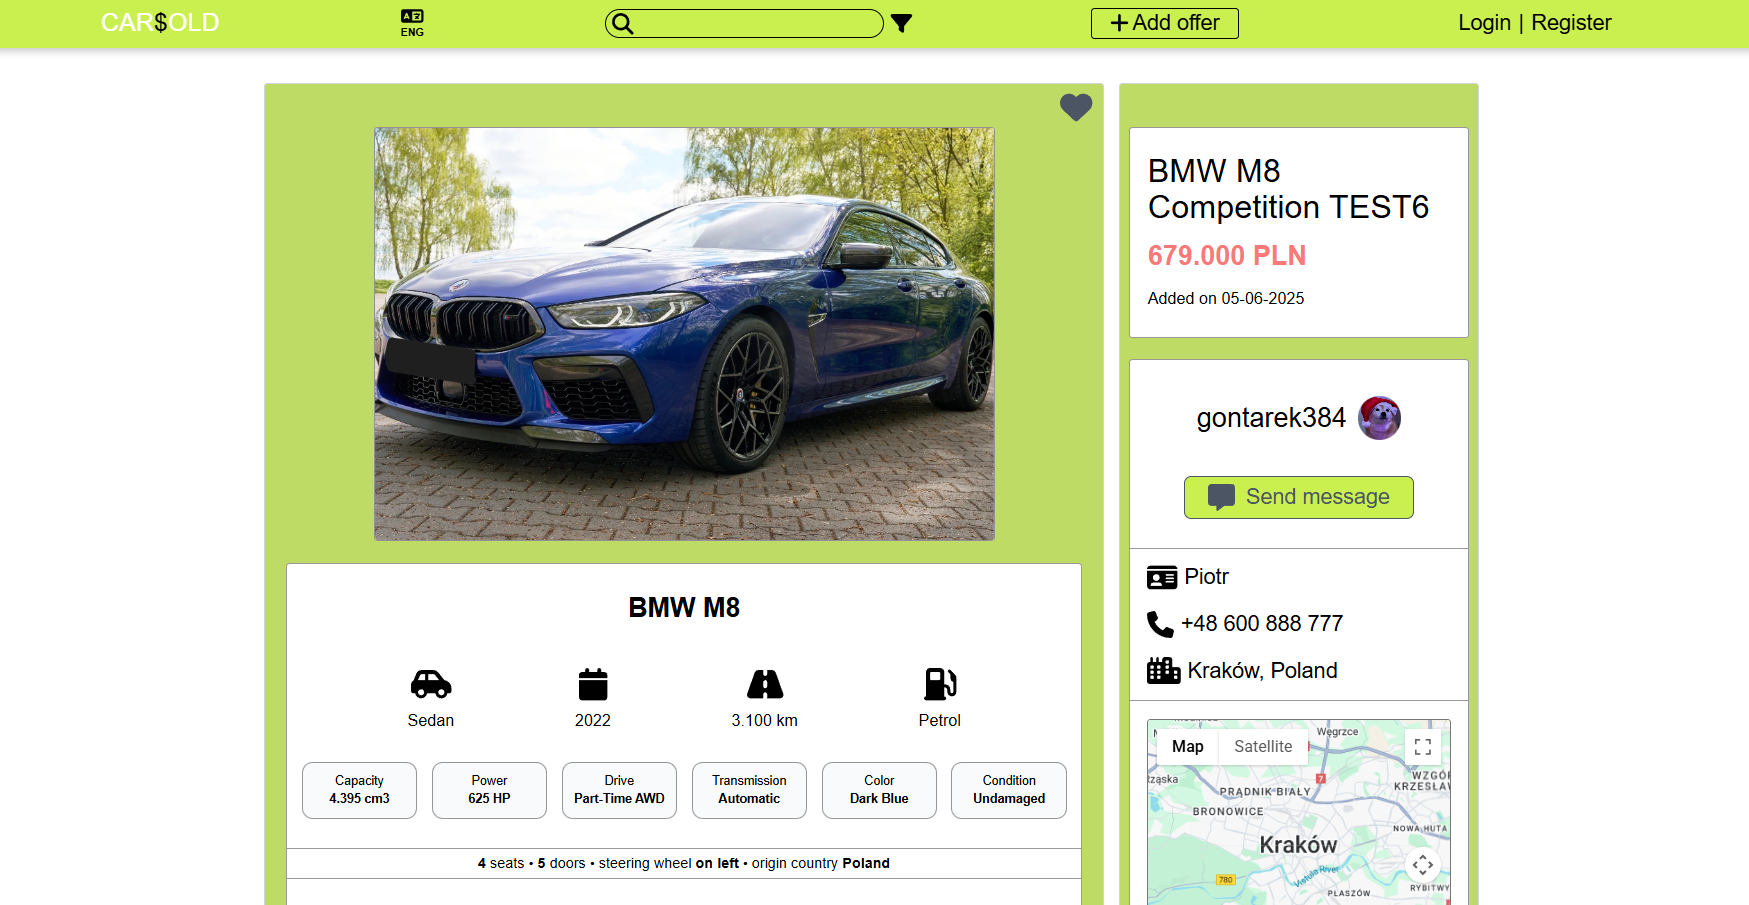
Task: Click the BMW M8 details heading
Action: point(684,608)
